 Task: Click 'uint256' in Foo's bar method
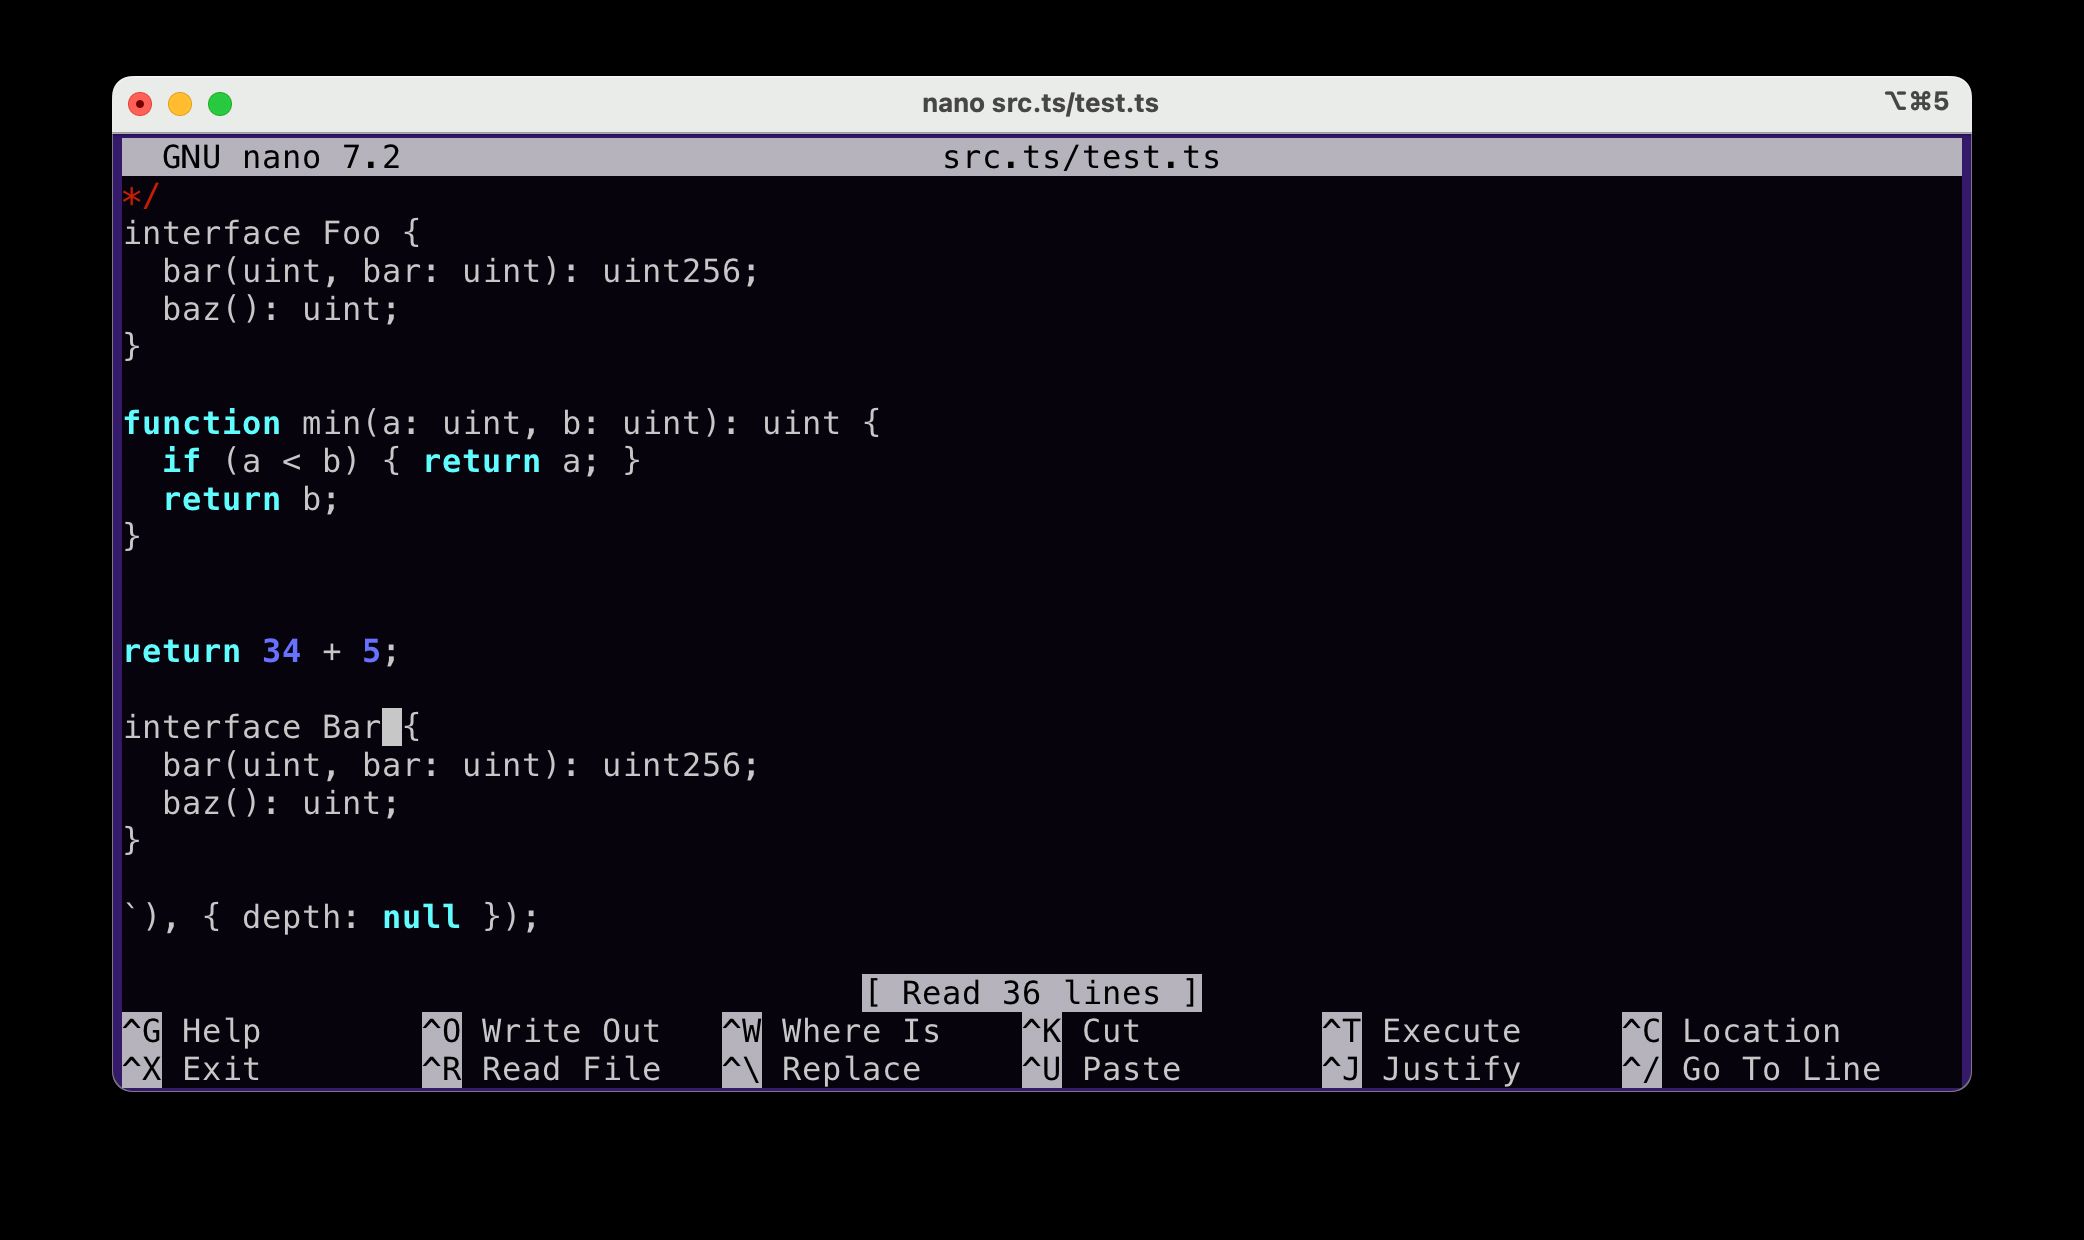(x=672, y=271)
